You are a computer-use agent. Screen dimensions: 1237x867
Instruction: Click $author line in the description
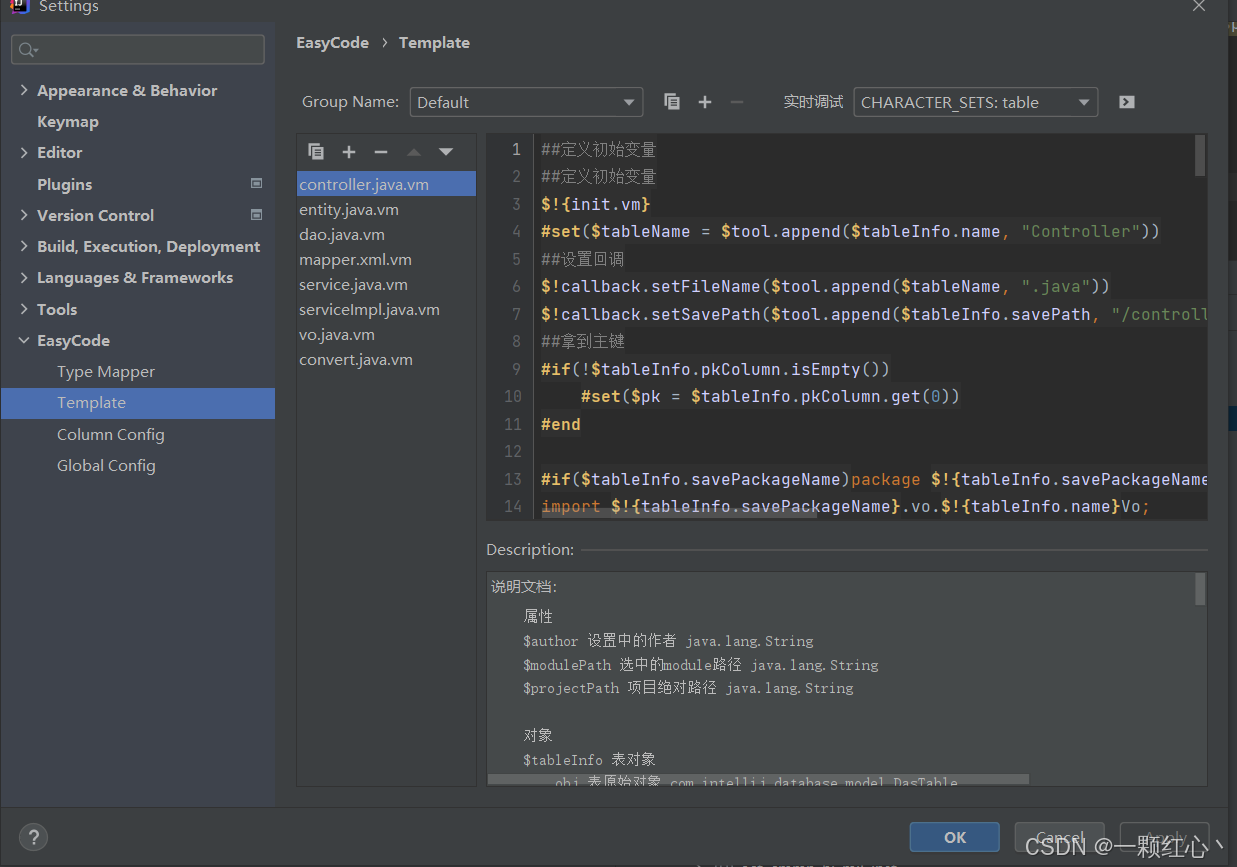click(668, 641)
